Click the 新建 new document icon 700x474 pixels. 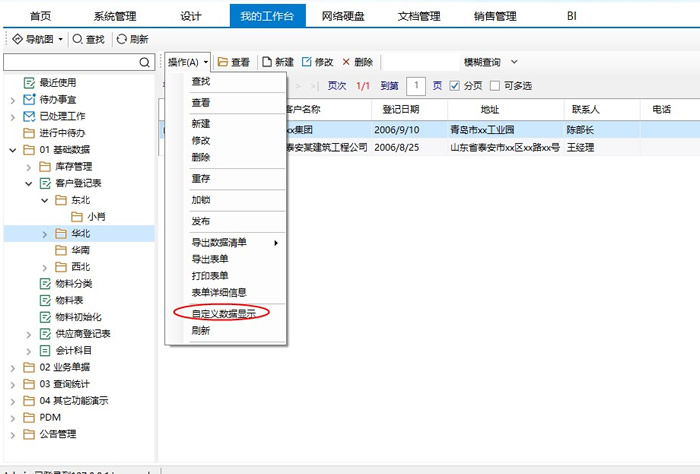pyautogui.click(x=267, y=62)
